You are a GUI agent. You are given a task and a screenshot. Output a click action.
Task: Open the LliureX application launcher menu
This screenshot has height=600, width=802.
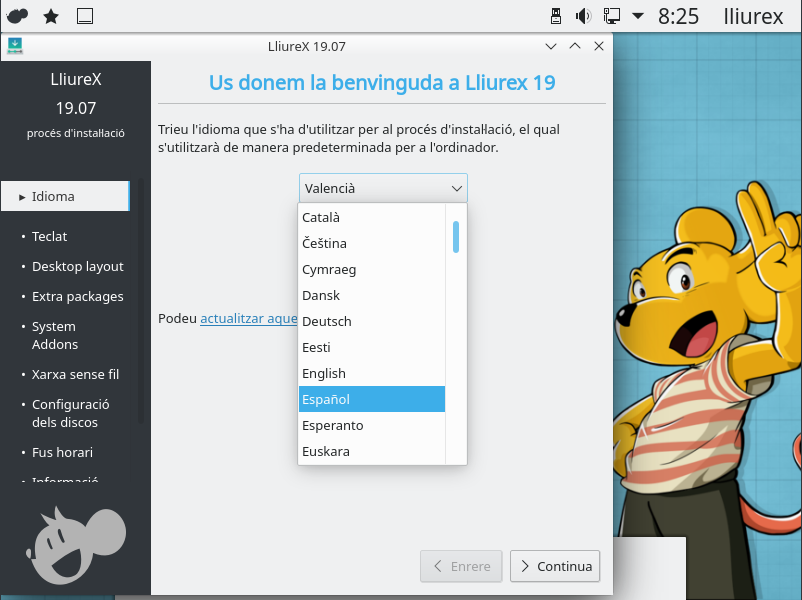coord(17,16)
